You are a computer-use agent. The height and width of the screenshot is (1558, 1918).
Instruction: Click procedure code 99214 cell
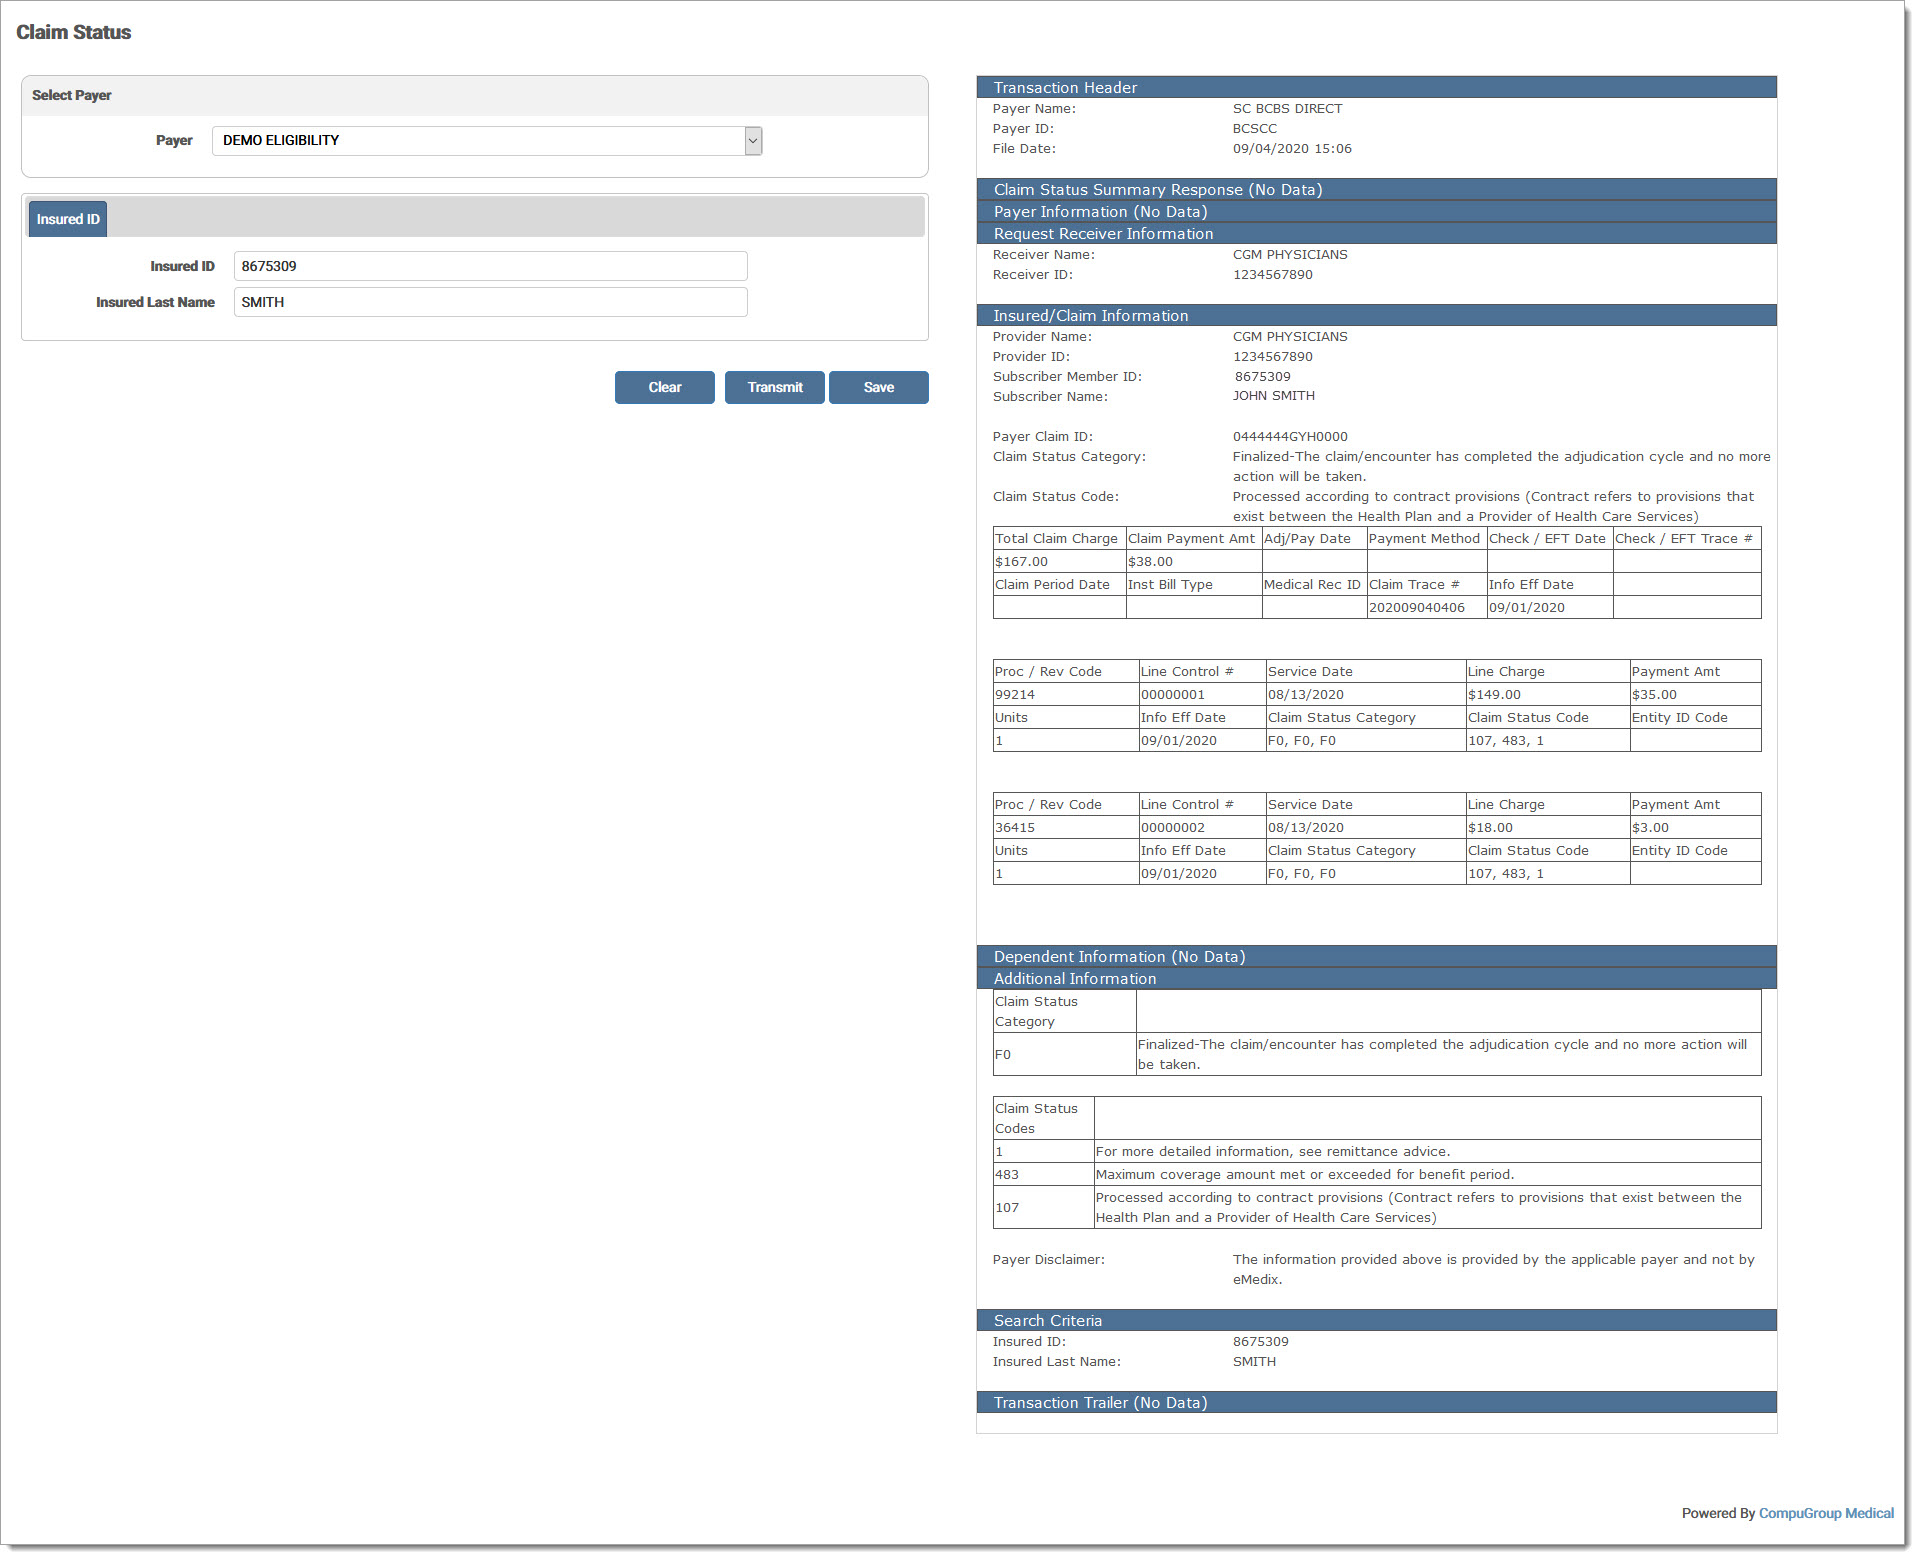1066,694
